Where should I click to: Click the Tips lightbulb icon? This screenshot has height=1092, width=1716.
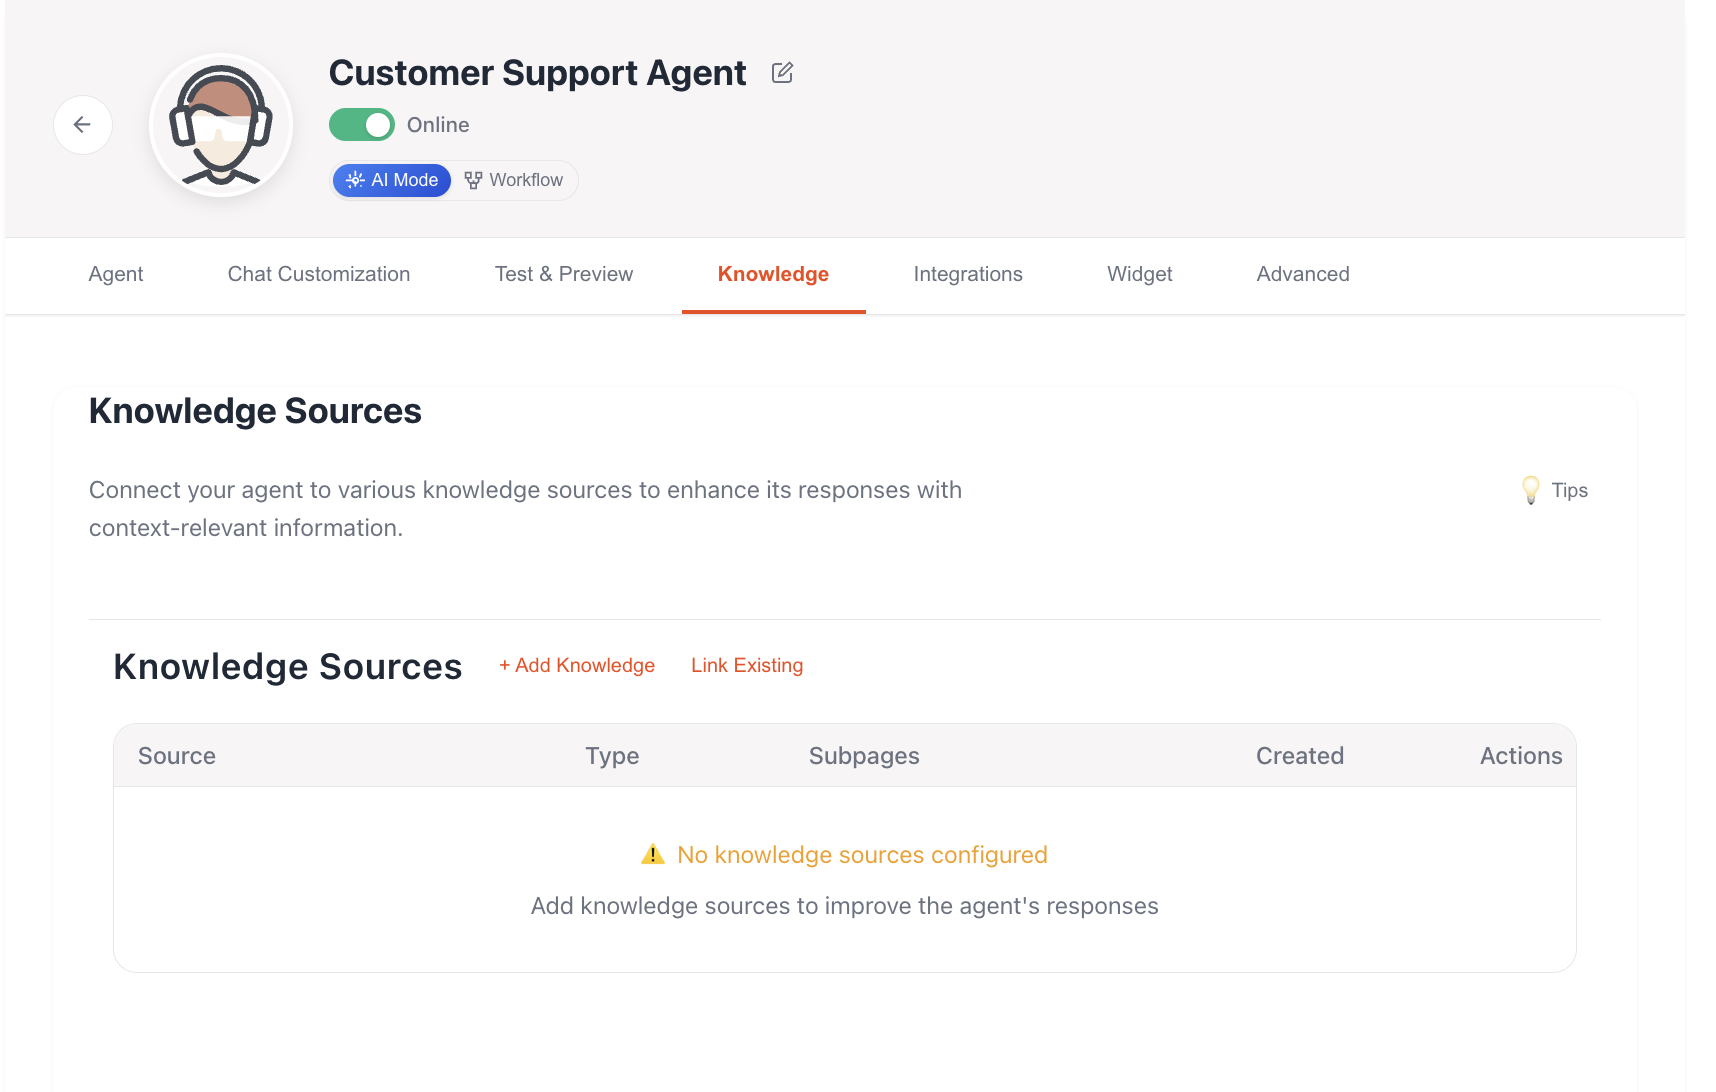[1530, 490]
